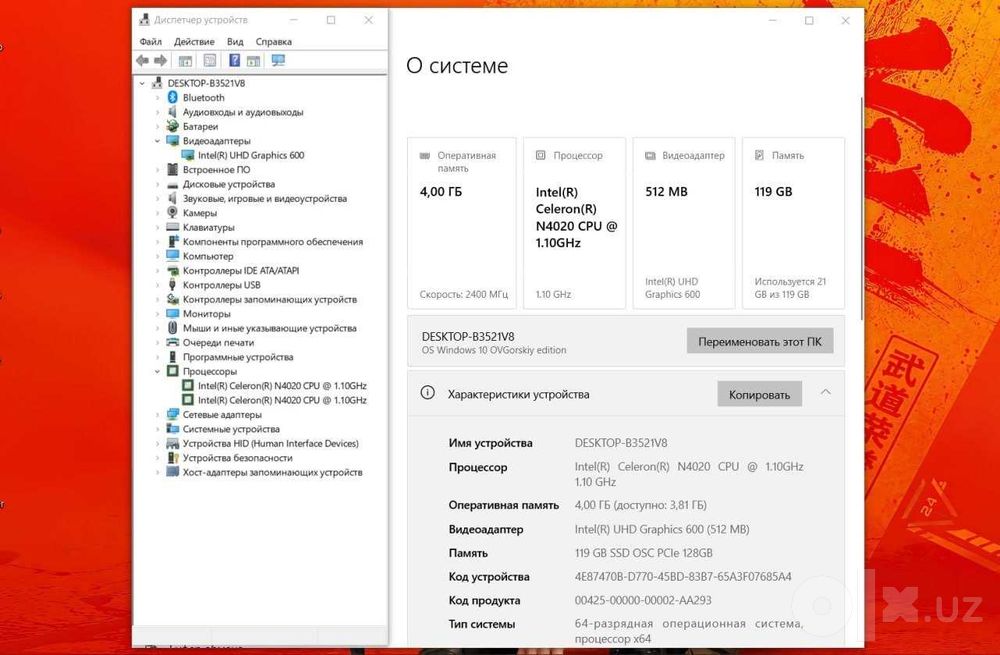The height and width of the screenshot is (655, 1000).
Task: Expand the Устройства HID category
Action: [x=158, y=443]
